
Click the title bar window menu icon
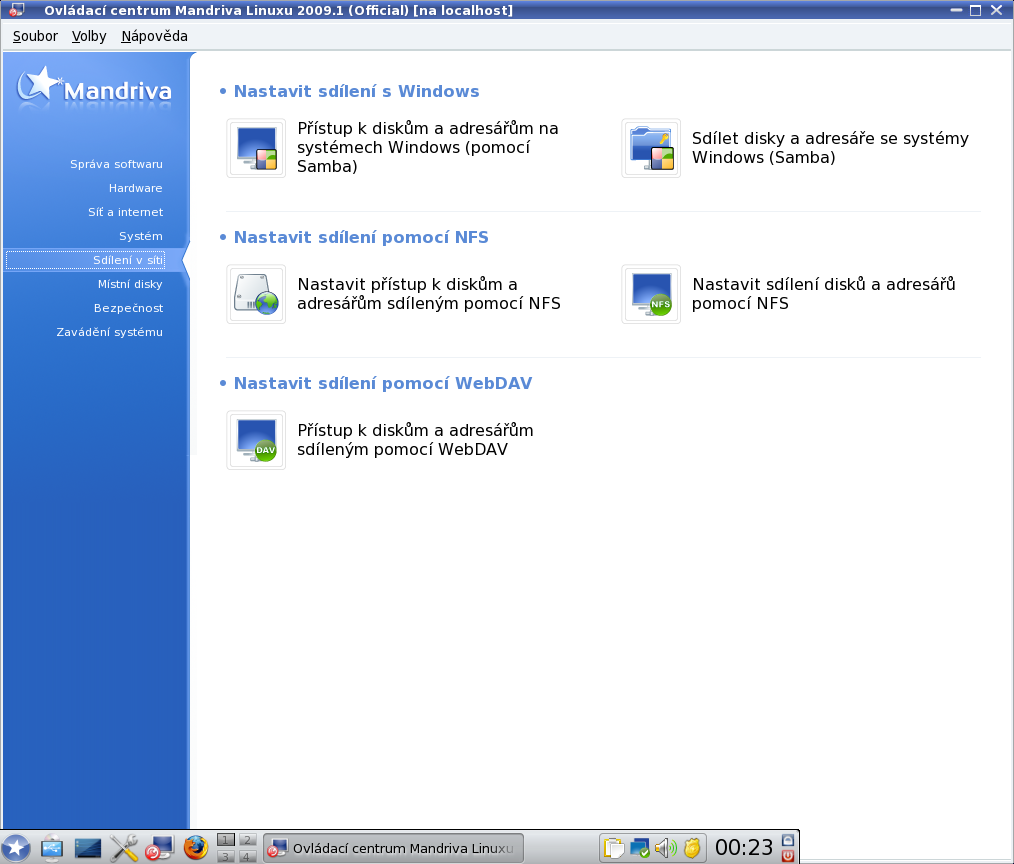coord(16,10)
